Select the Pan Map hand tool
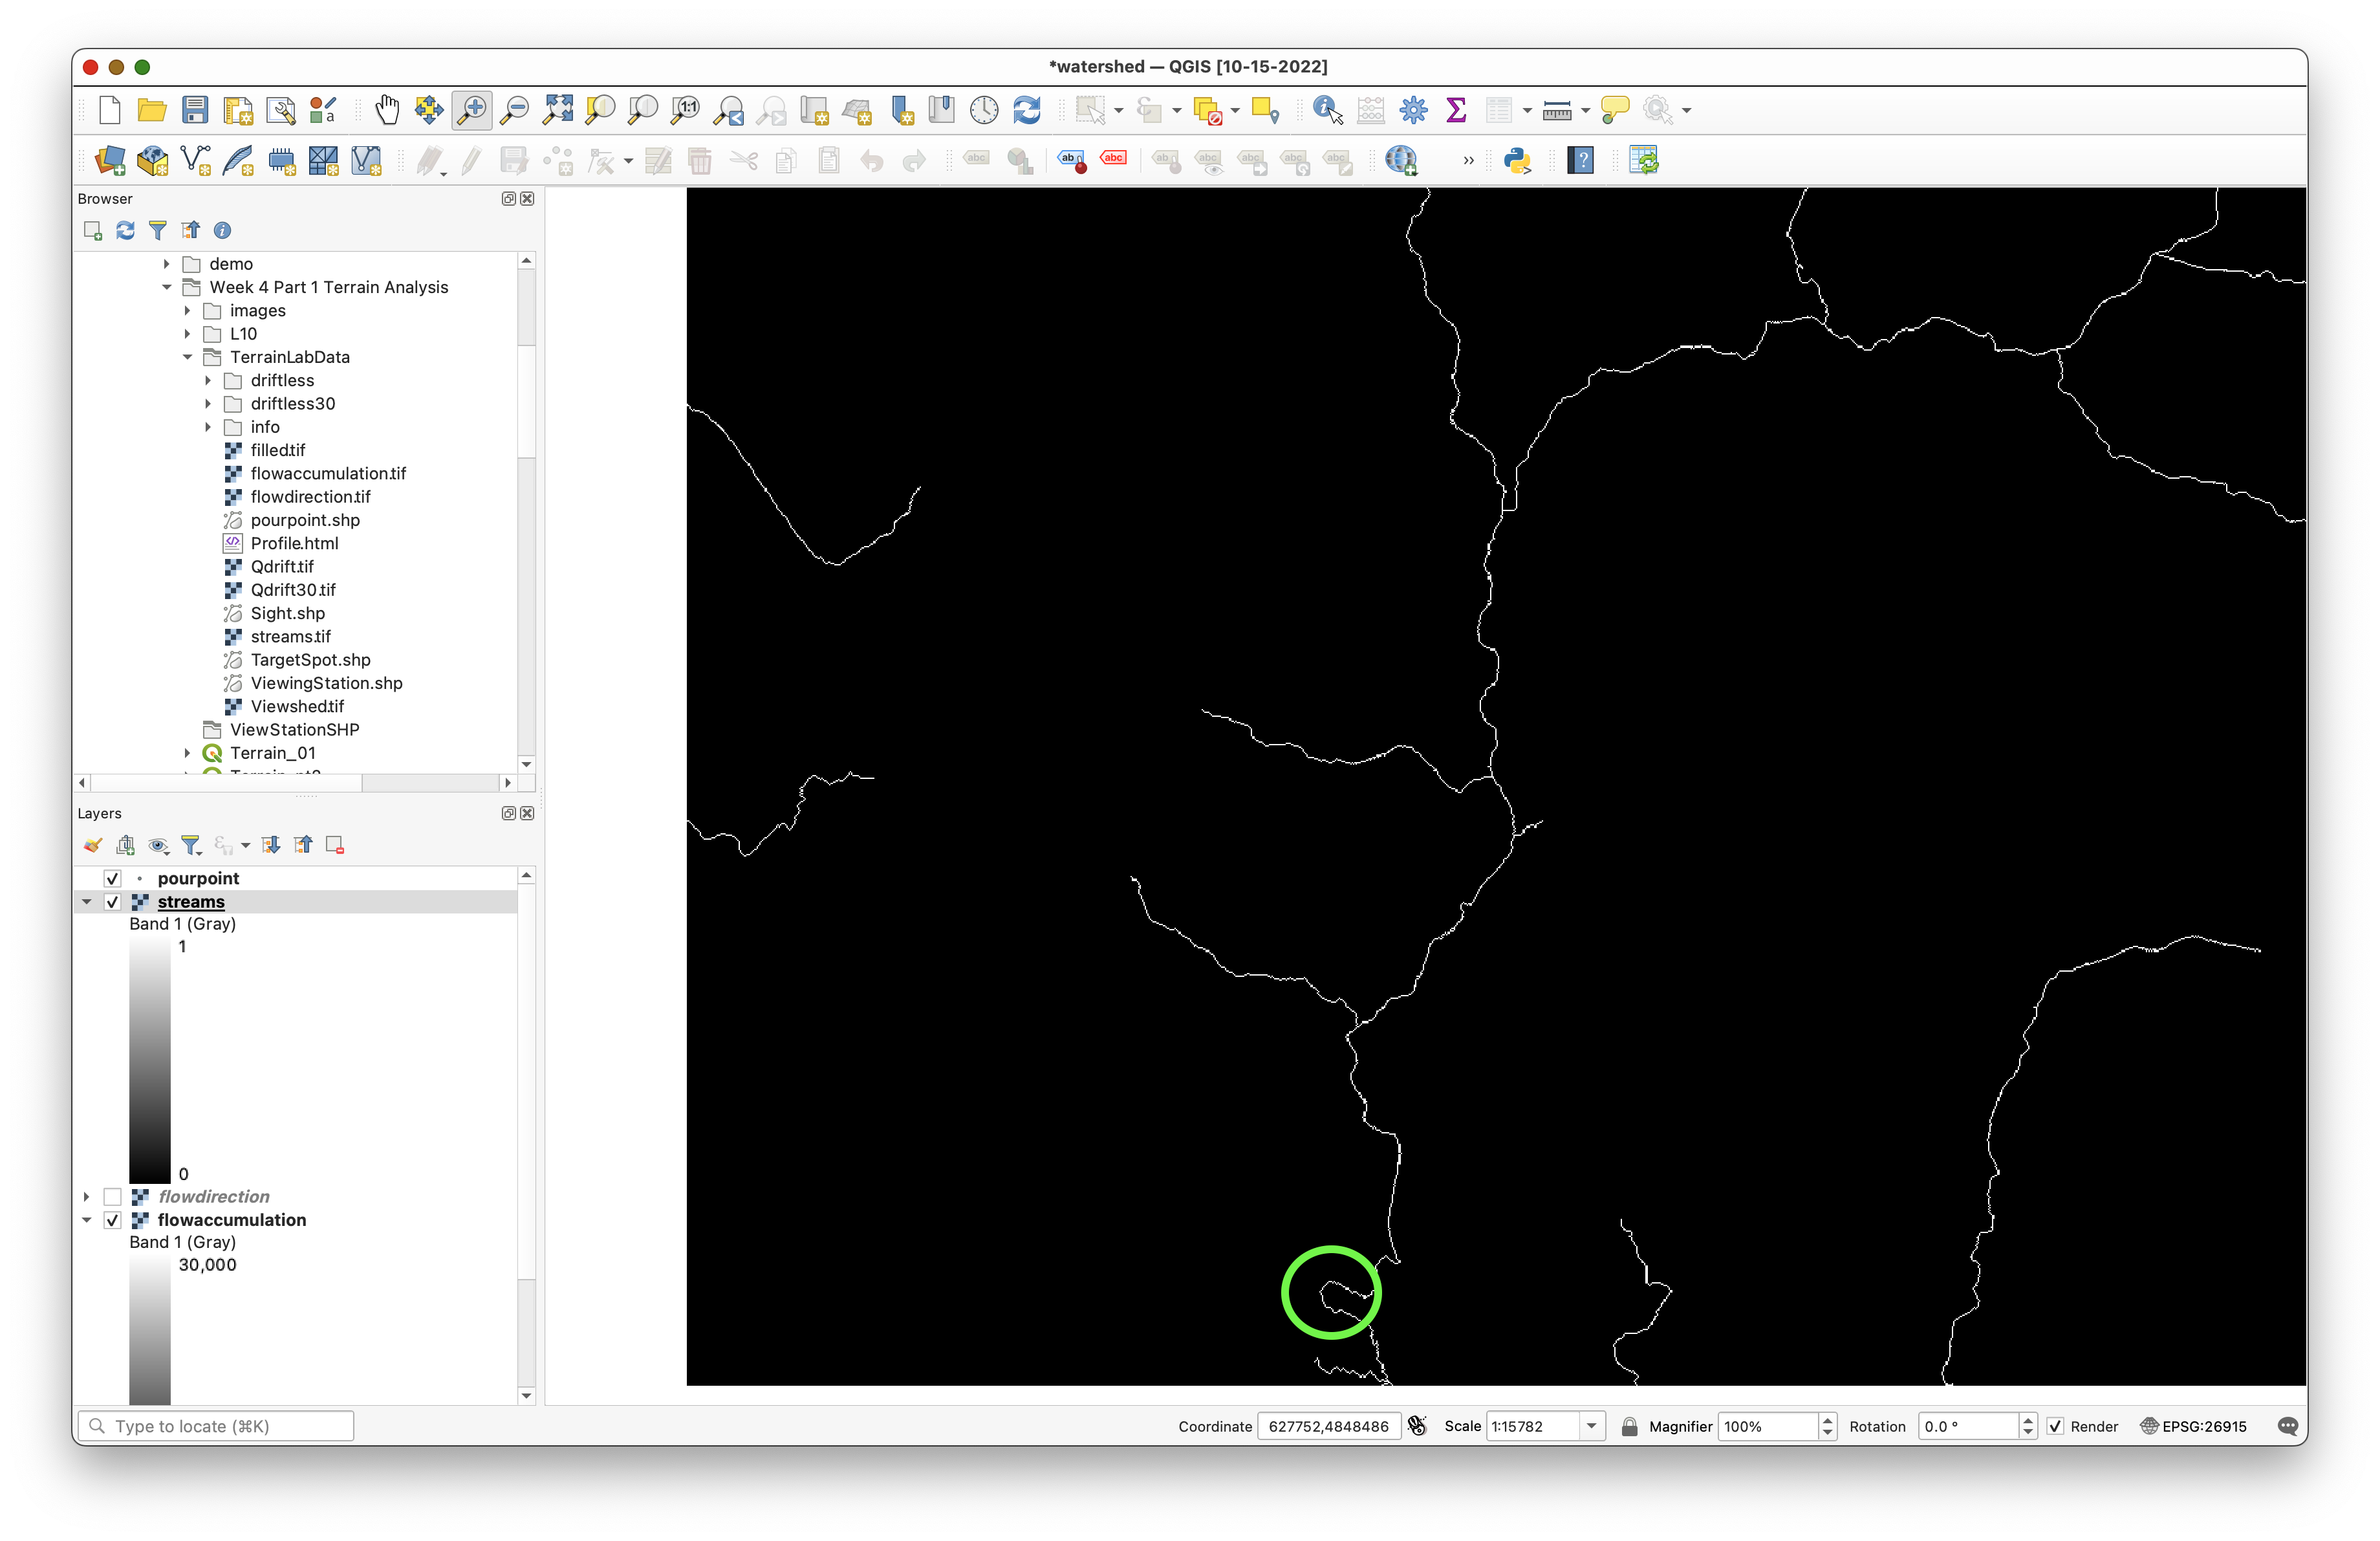The width and height of the screenshot is (2380, 1541). click(387, 110)
